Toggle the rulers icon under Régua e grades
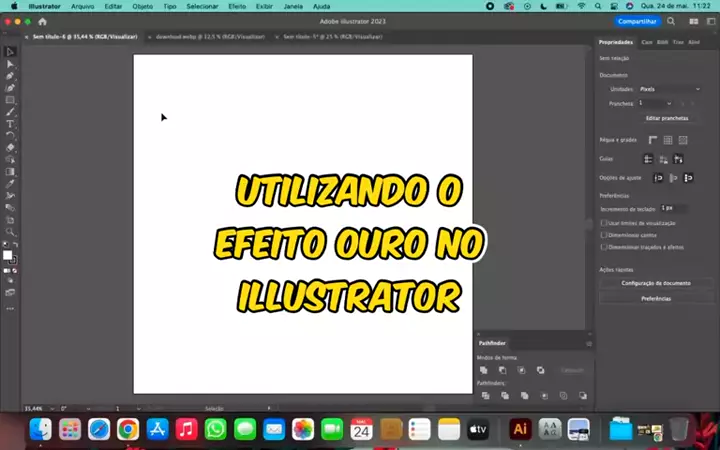 652,140
